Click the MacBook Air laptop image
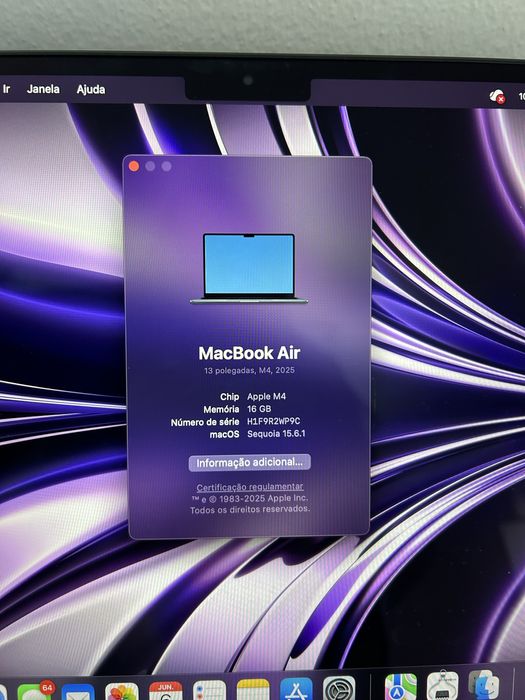 [249, 269]
